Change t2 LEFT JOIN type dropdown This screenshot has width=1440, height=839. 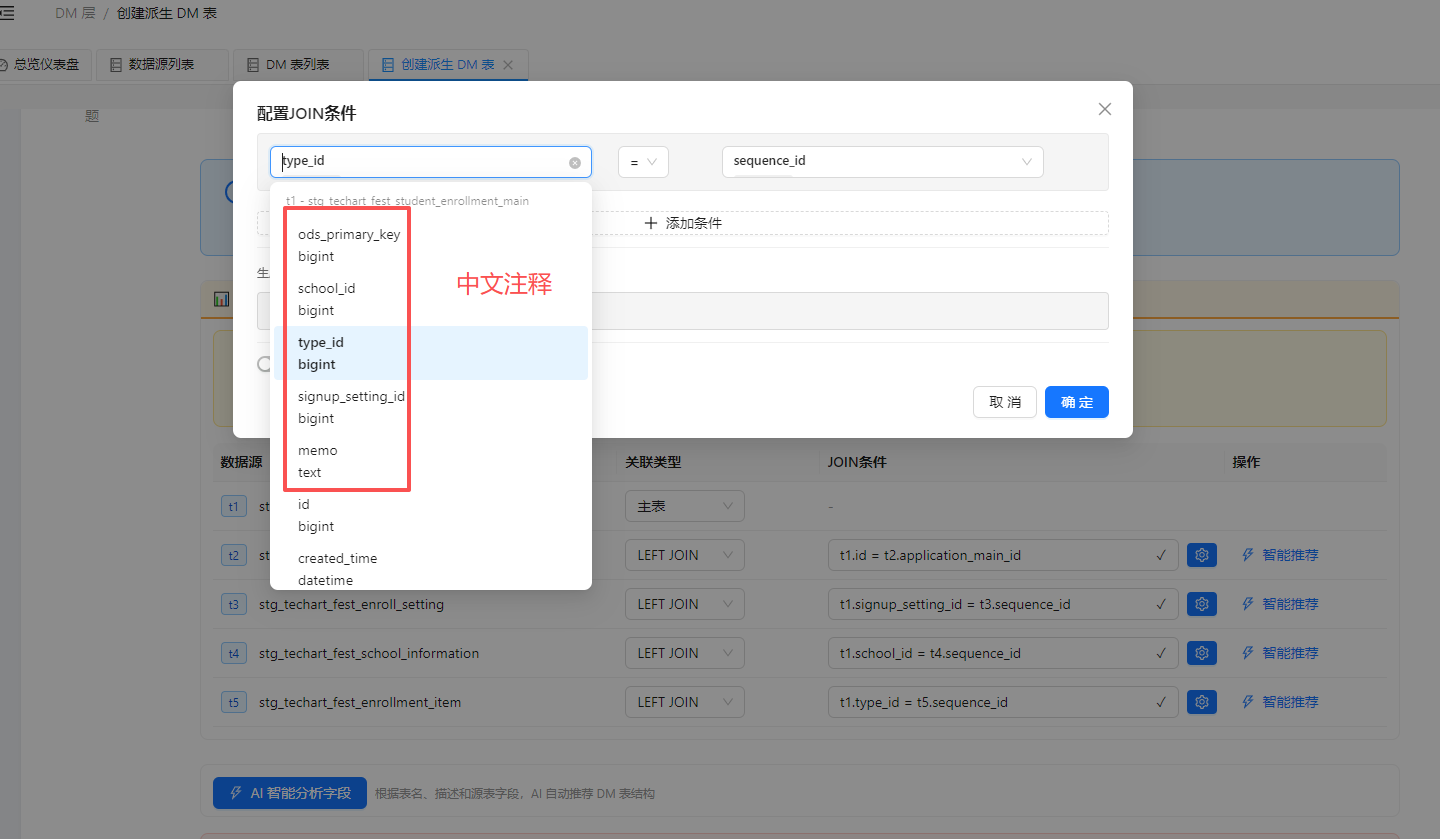click(x=684, y=555)
